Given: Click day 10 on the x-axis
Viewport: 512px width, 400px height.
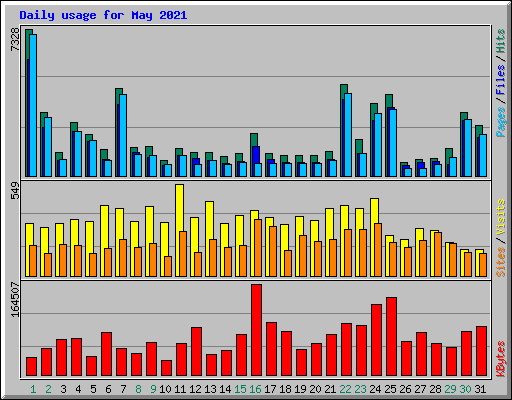Looking at the screenshot, I should pos(165,389).
